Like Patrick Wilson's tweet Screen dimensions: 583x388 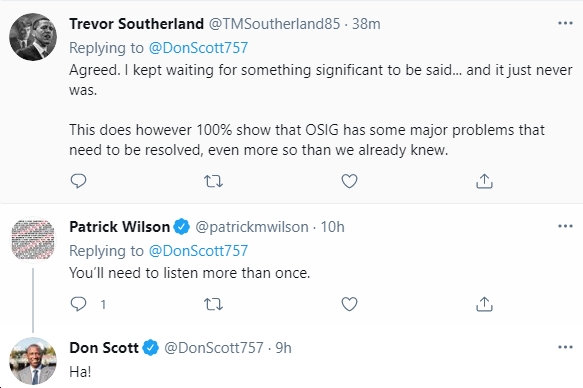click(x=349, y=304)
